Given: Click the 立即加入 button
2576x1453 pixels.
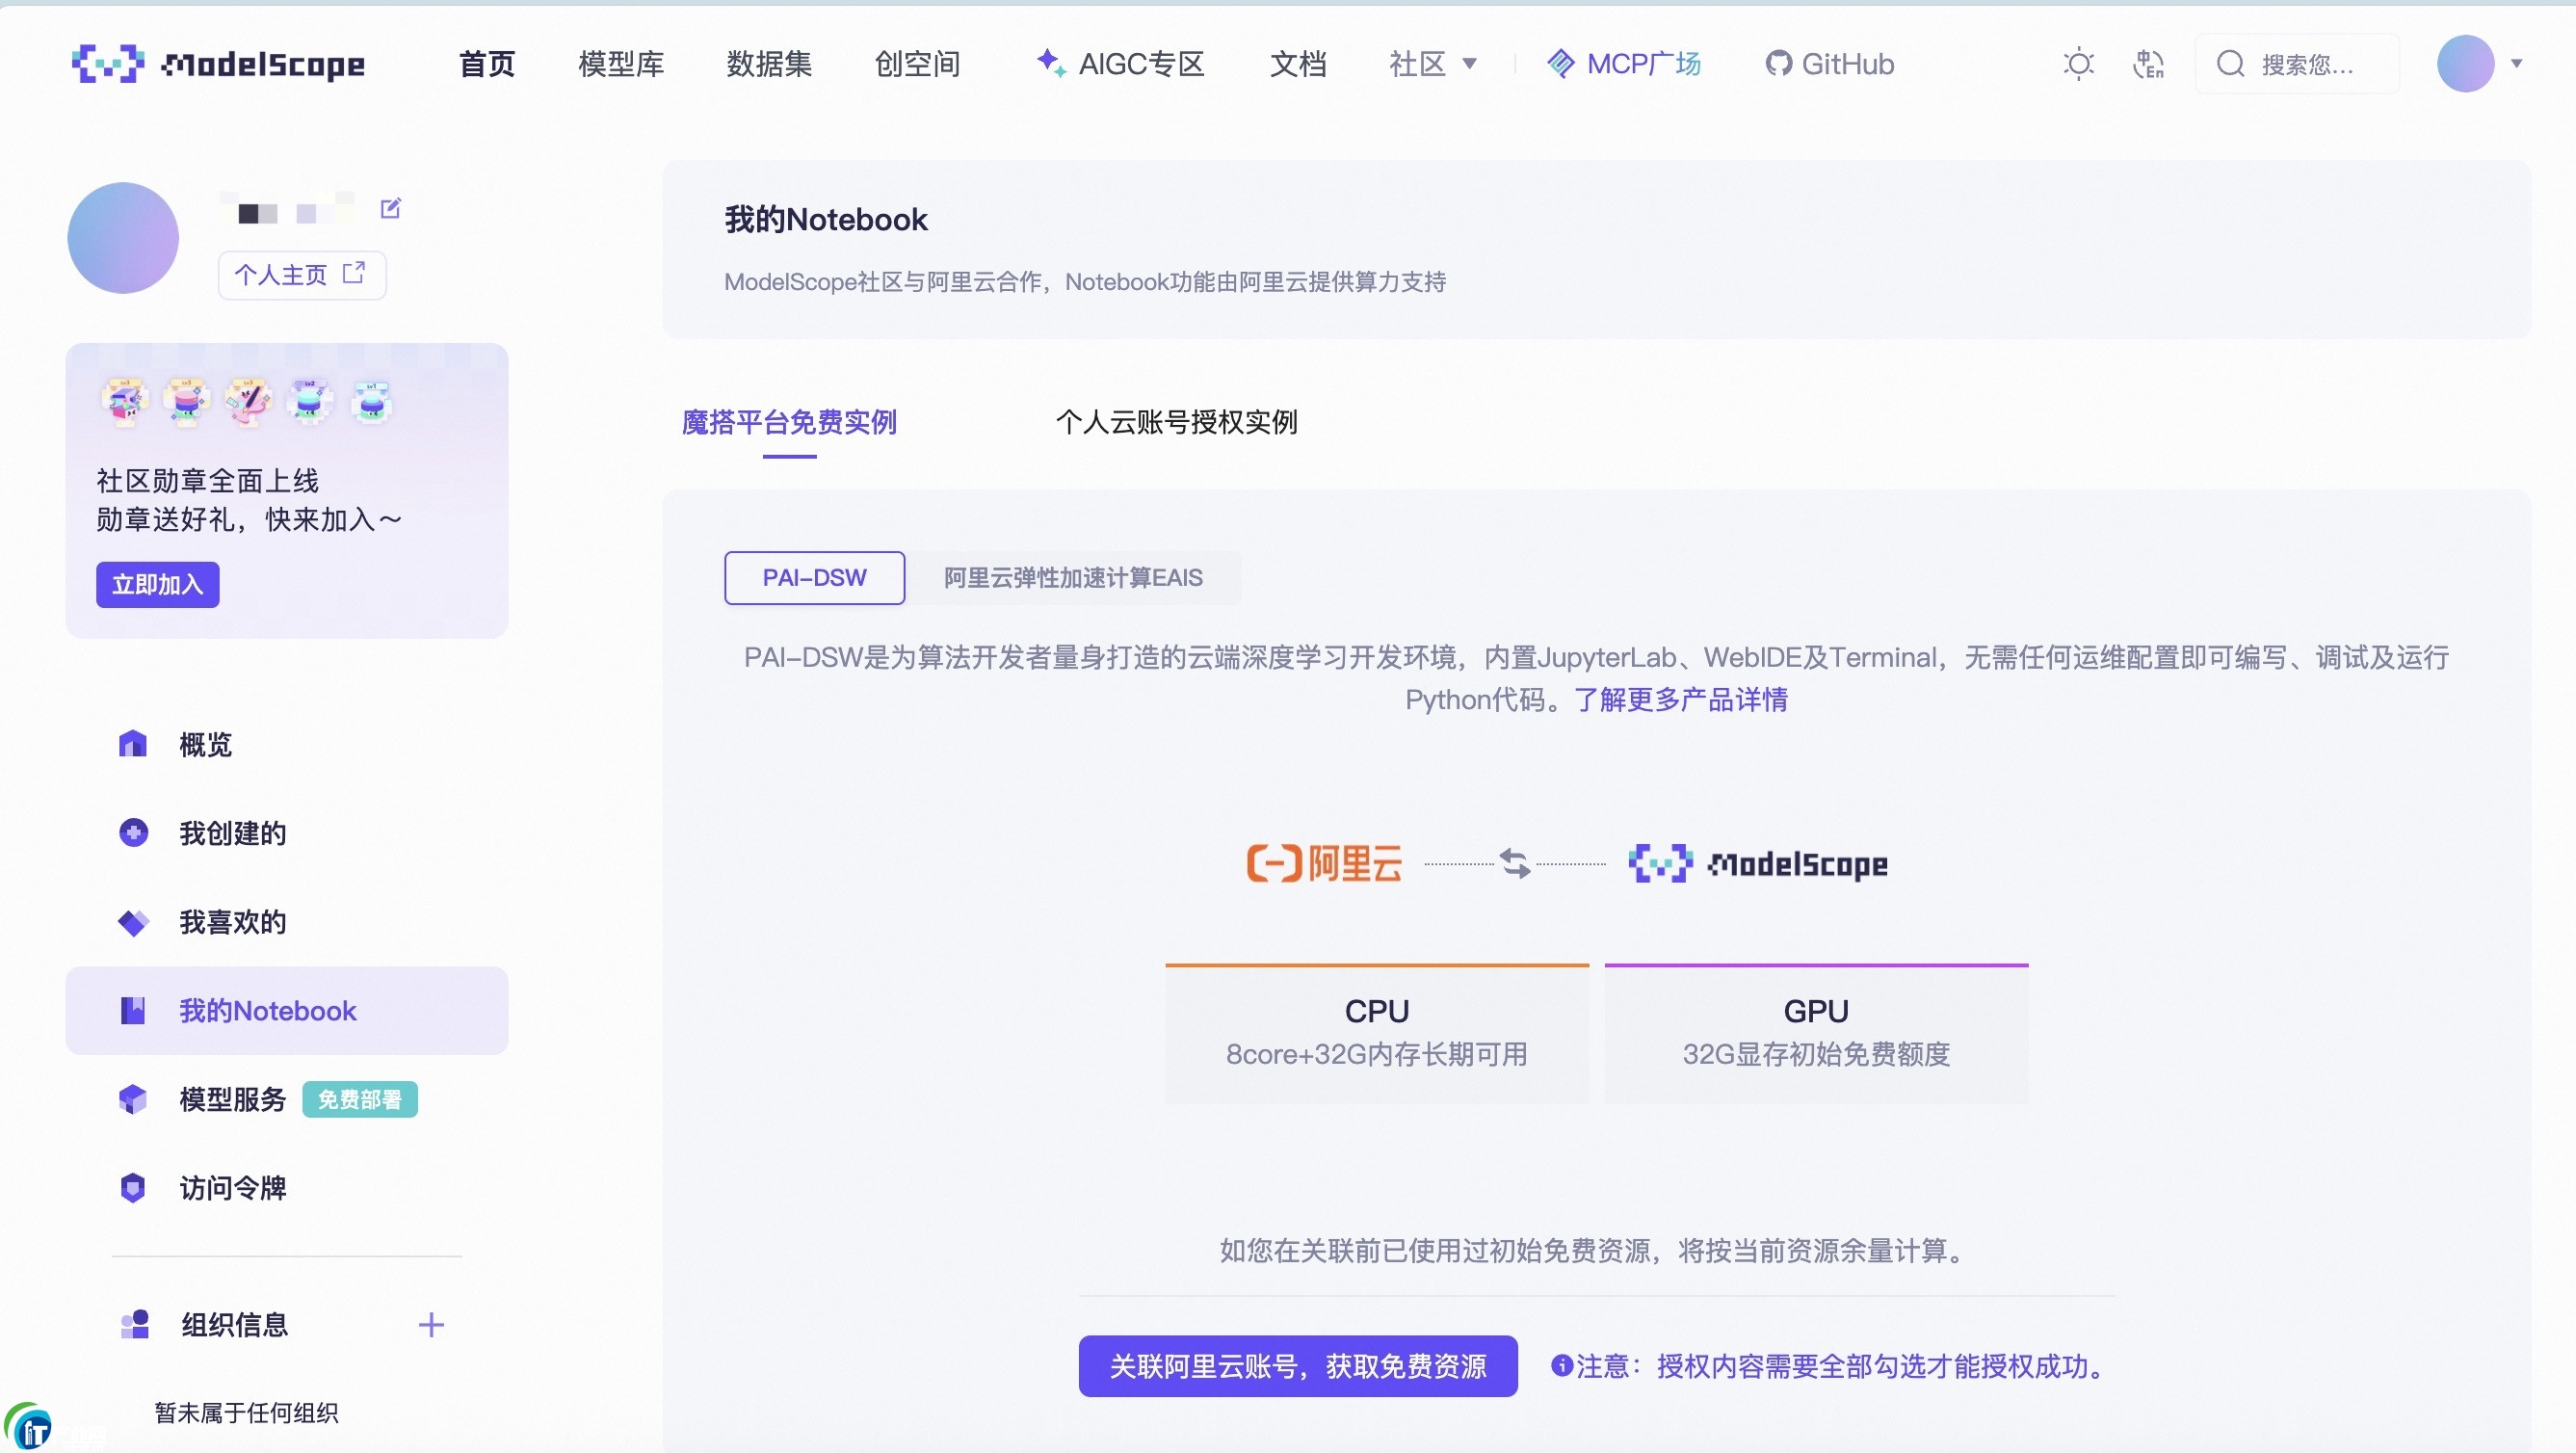Looking at the screenshot, I should click(x=157, y=584).
